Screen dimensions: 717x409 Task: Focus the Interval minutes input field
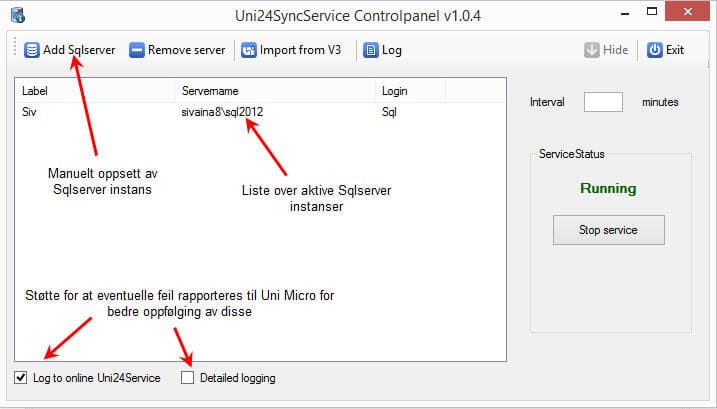(603, 102)
